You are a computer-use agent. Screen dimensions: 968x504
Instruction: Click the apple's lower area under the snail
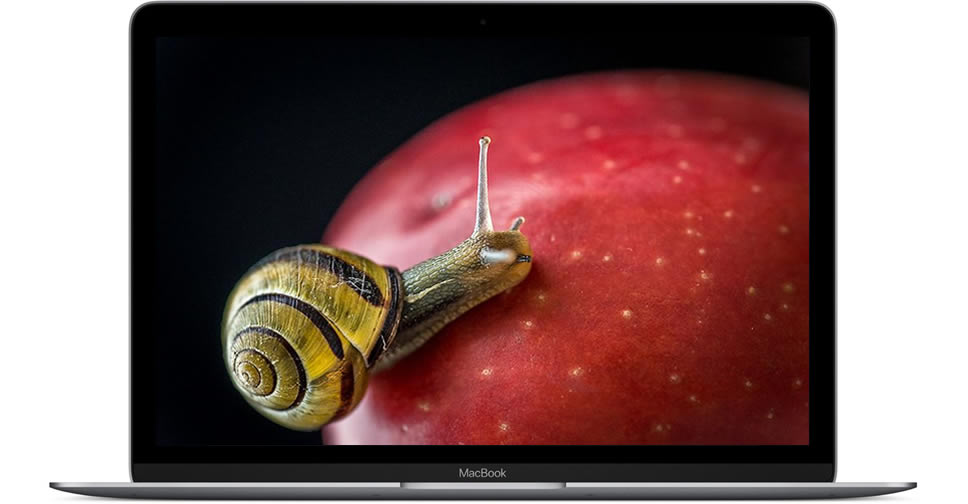450,400
